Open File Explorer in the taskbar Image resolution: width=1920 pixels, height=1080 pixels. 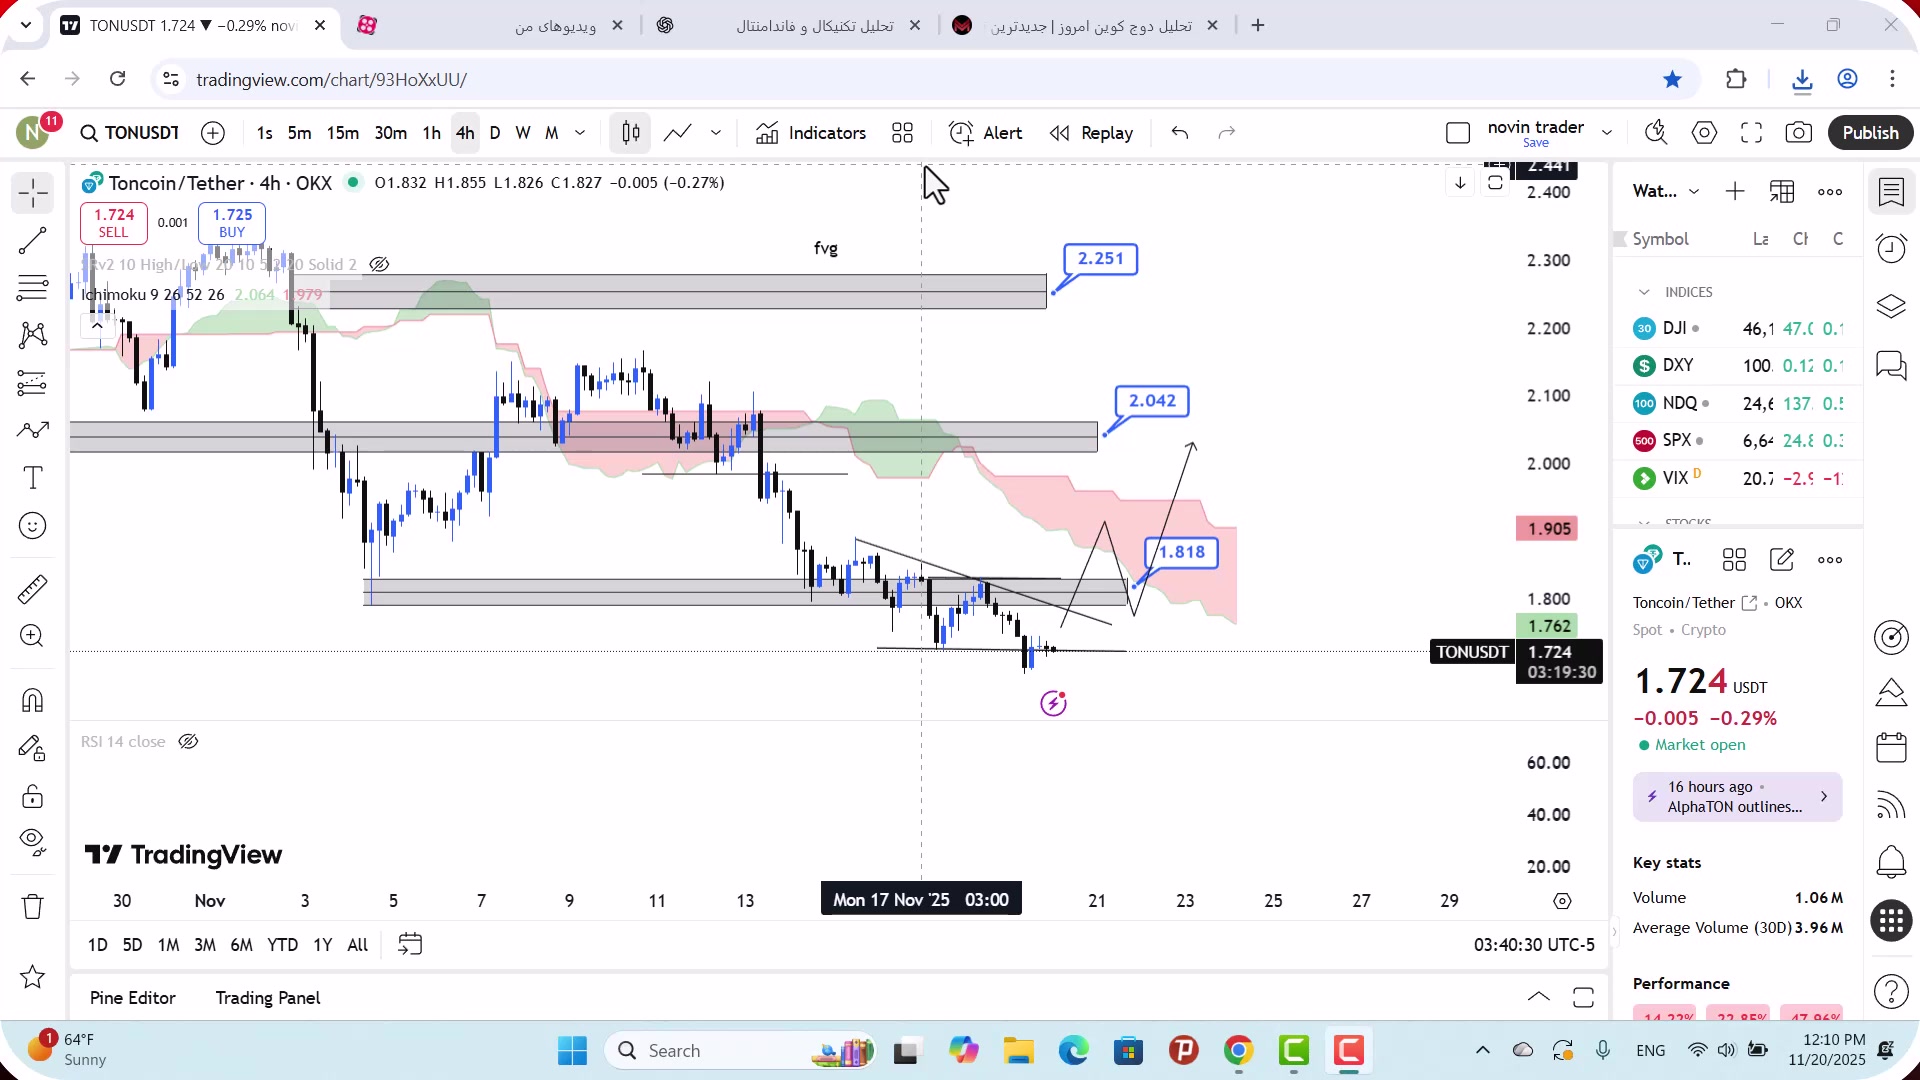tap(1018, 1051)
